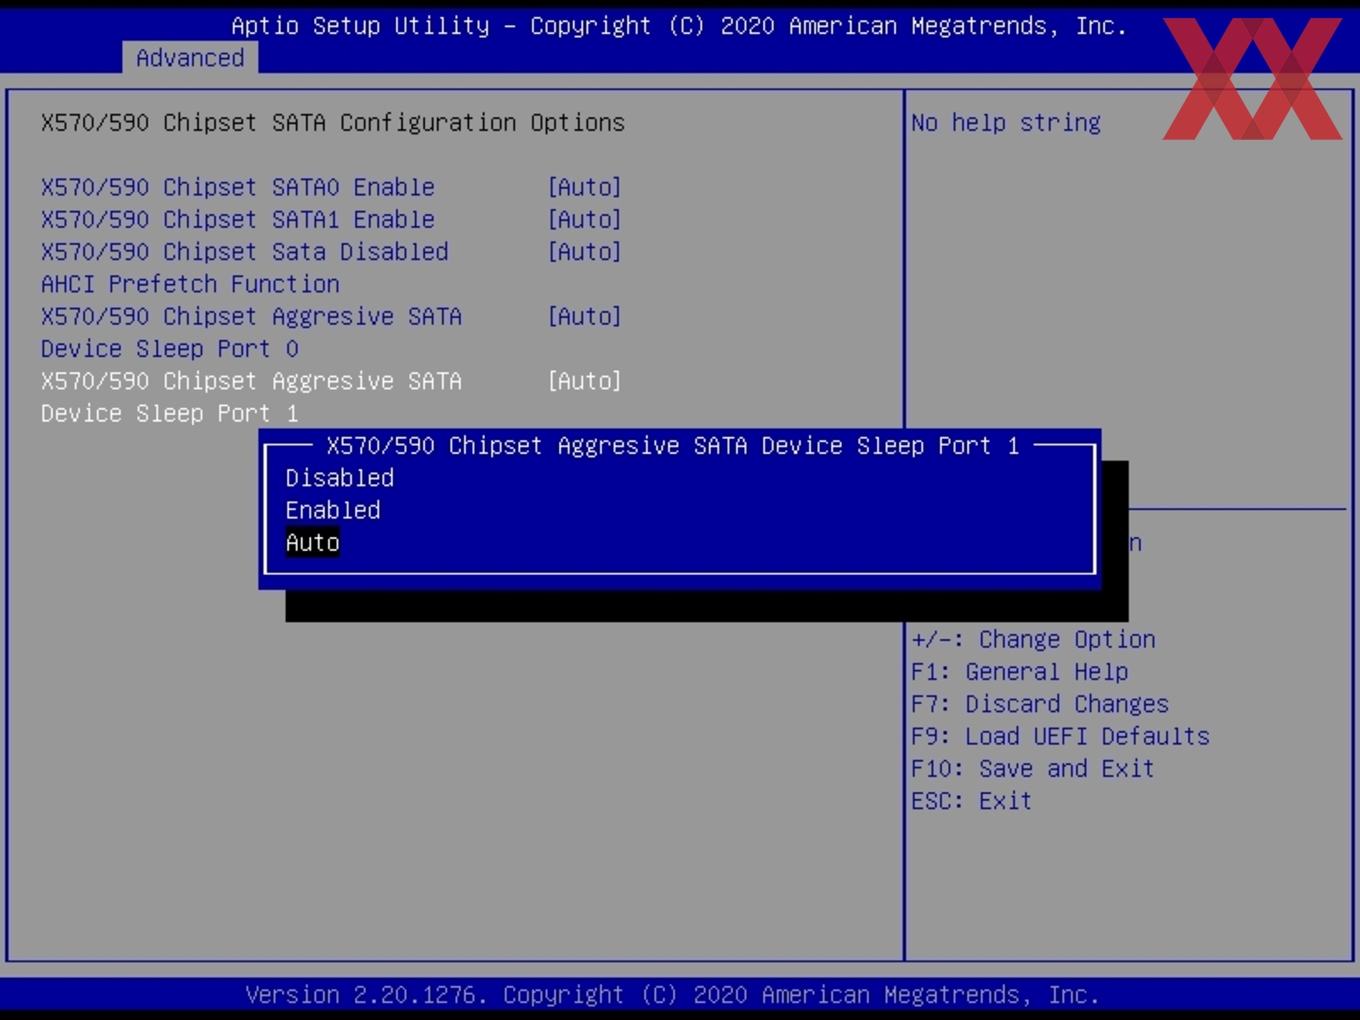Select X570/590 Chipset Sata Disabled label
This screenshot has width=1360, height=1020.
point(245,251)
